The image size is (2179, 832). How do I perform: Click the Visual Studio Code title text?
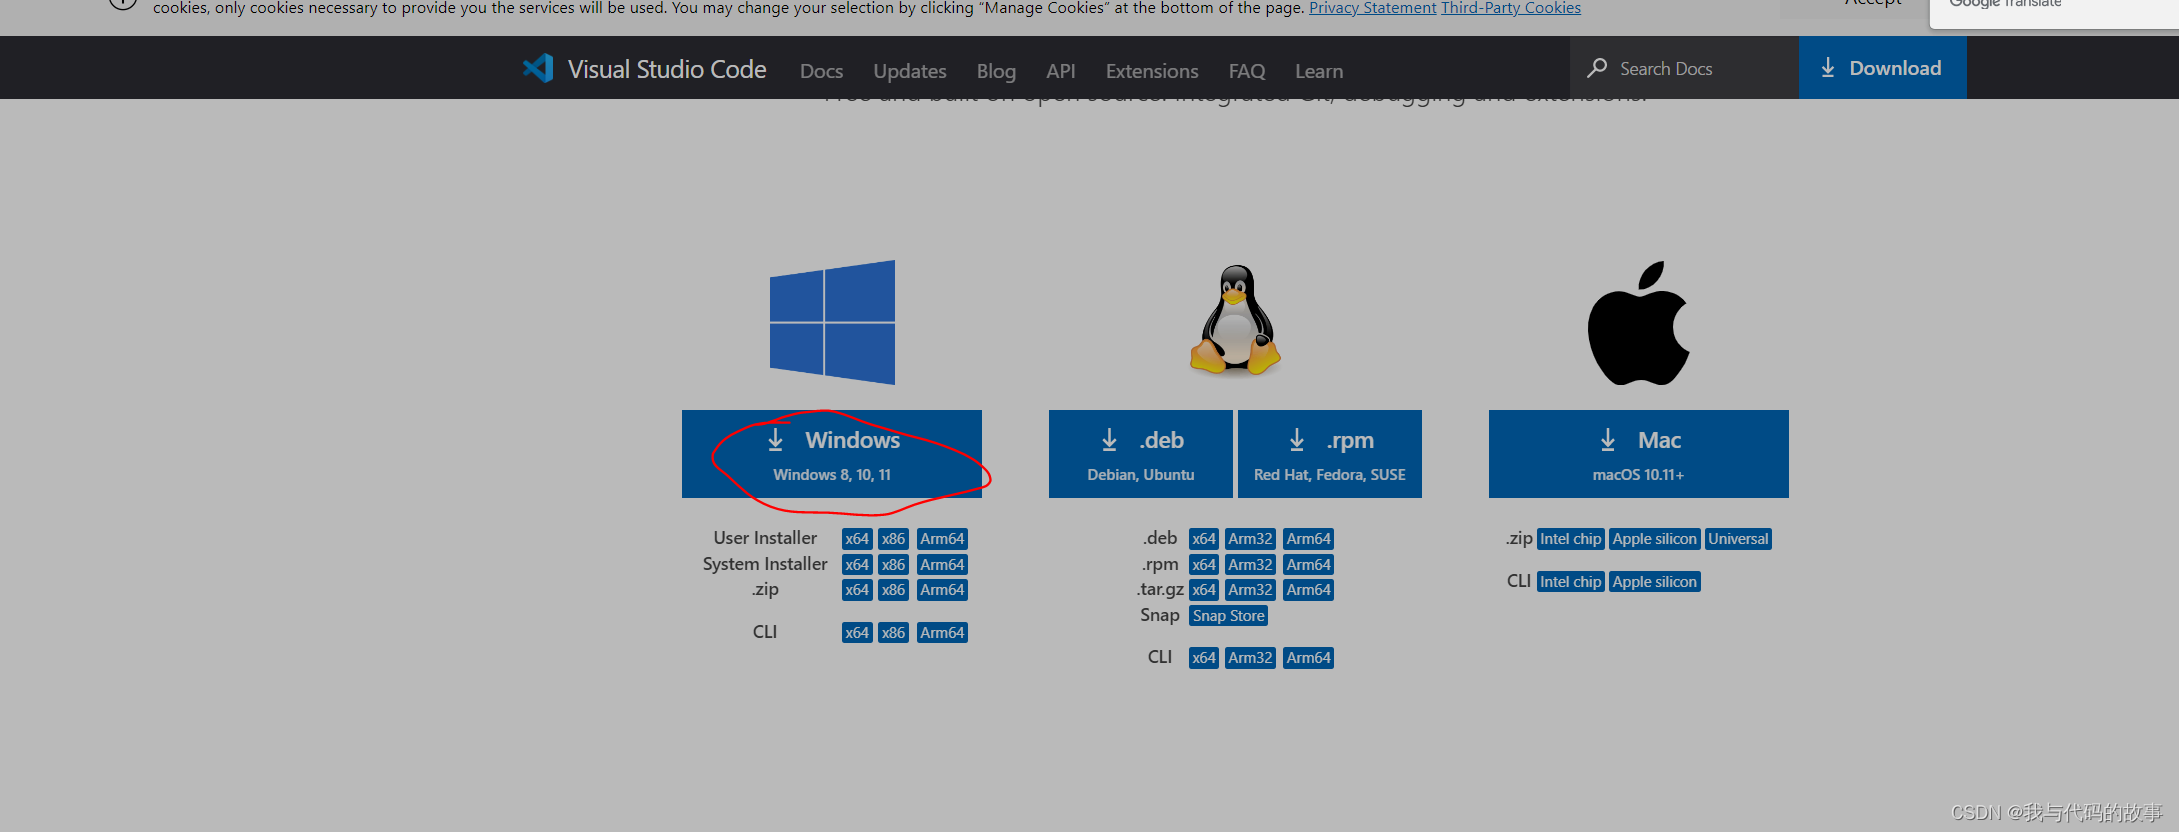point(667,69)
